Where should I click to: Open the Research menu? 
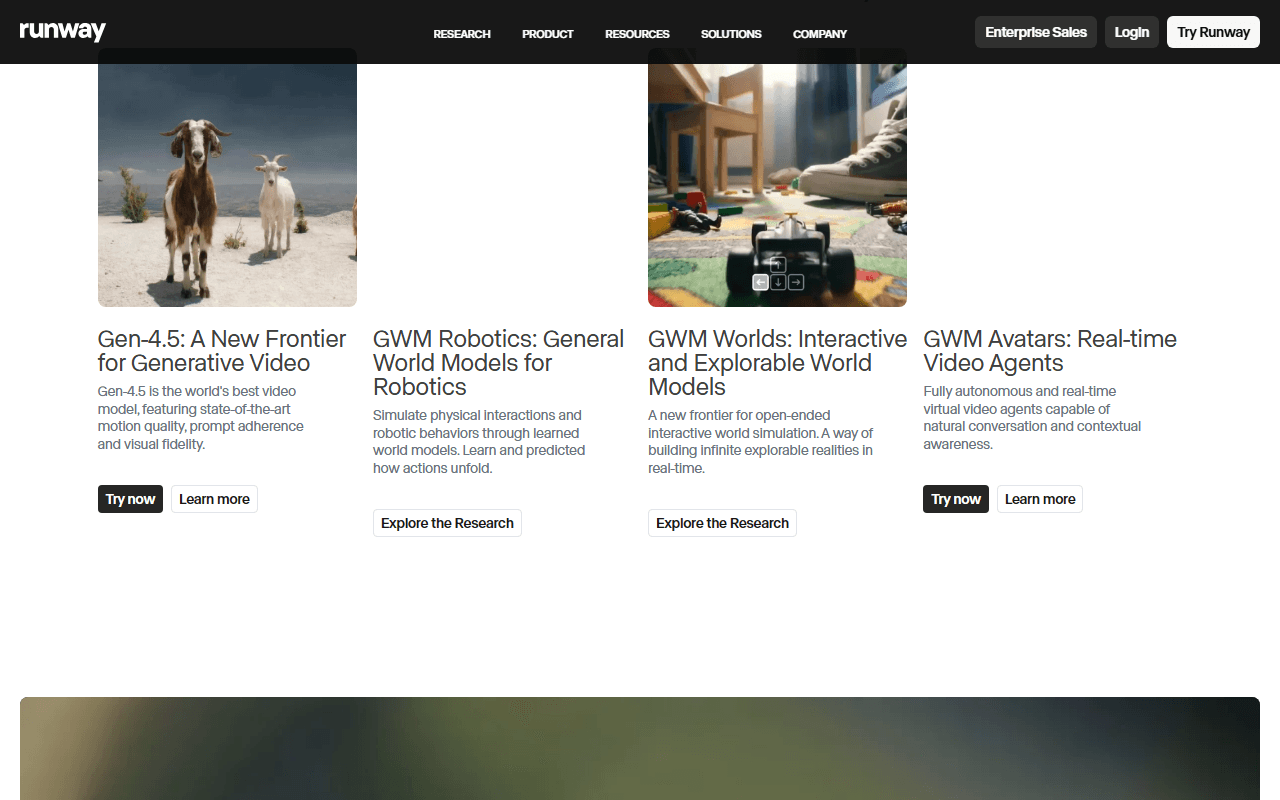click(x=462, y=34)
